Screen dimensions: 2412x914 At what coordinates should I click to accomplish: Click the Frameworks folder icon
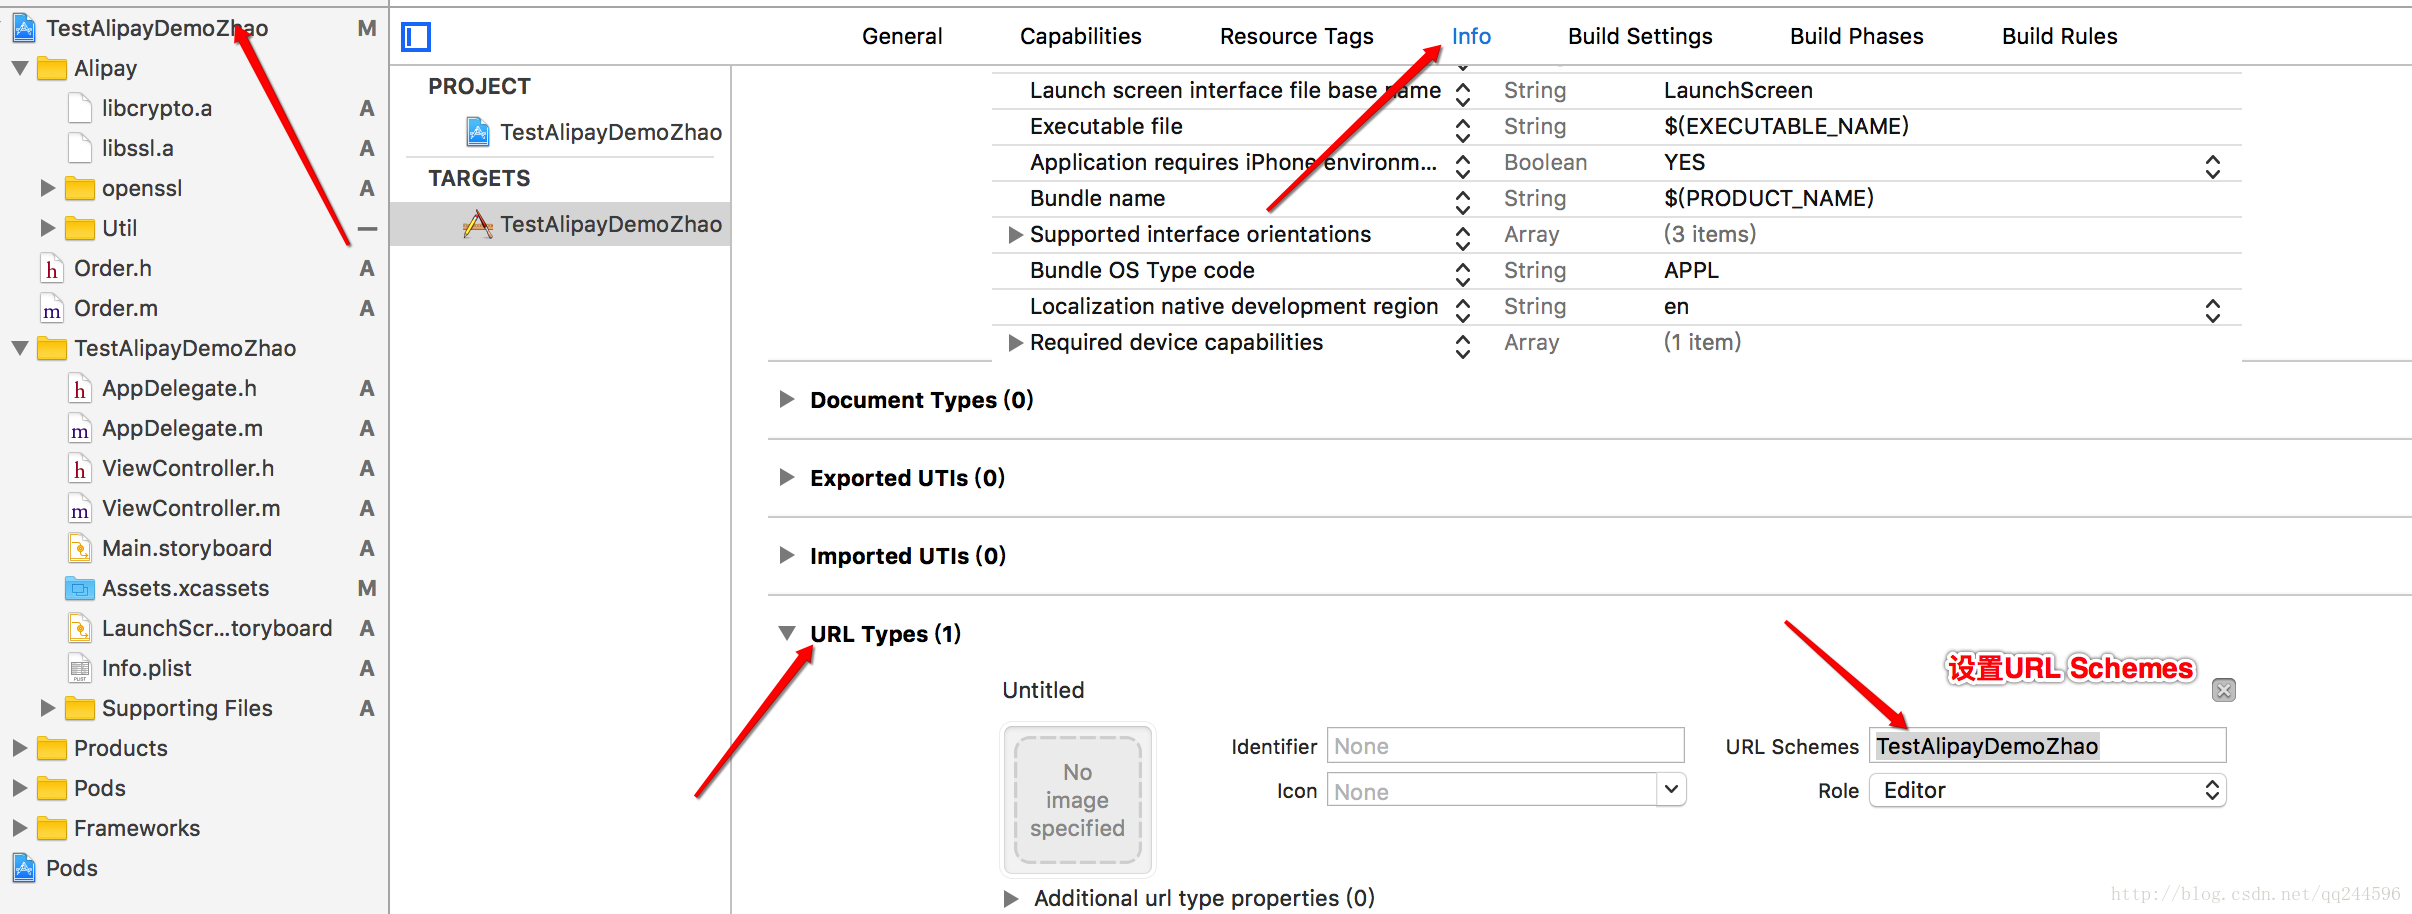[x=52, y=828]
